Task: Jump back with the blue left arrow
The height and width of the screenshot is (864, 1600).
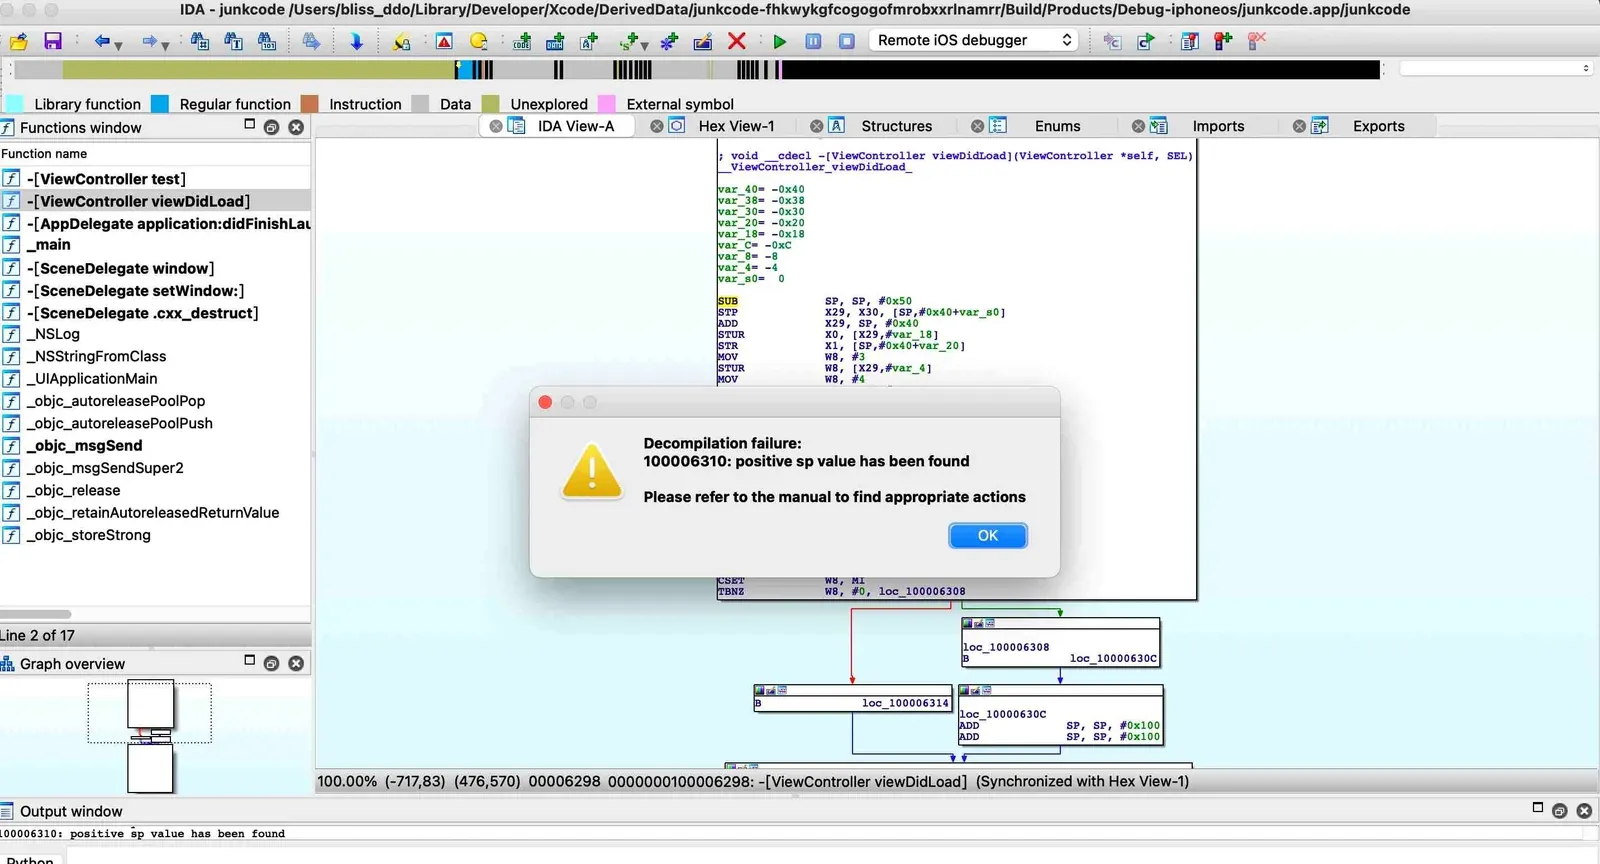Action: pyautogui.click(x=101, y=41)
